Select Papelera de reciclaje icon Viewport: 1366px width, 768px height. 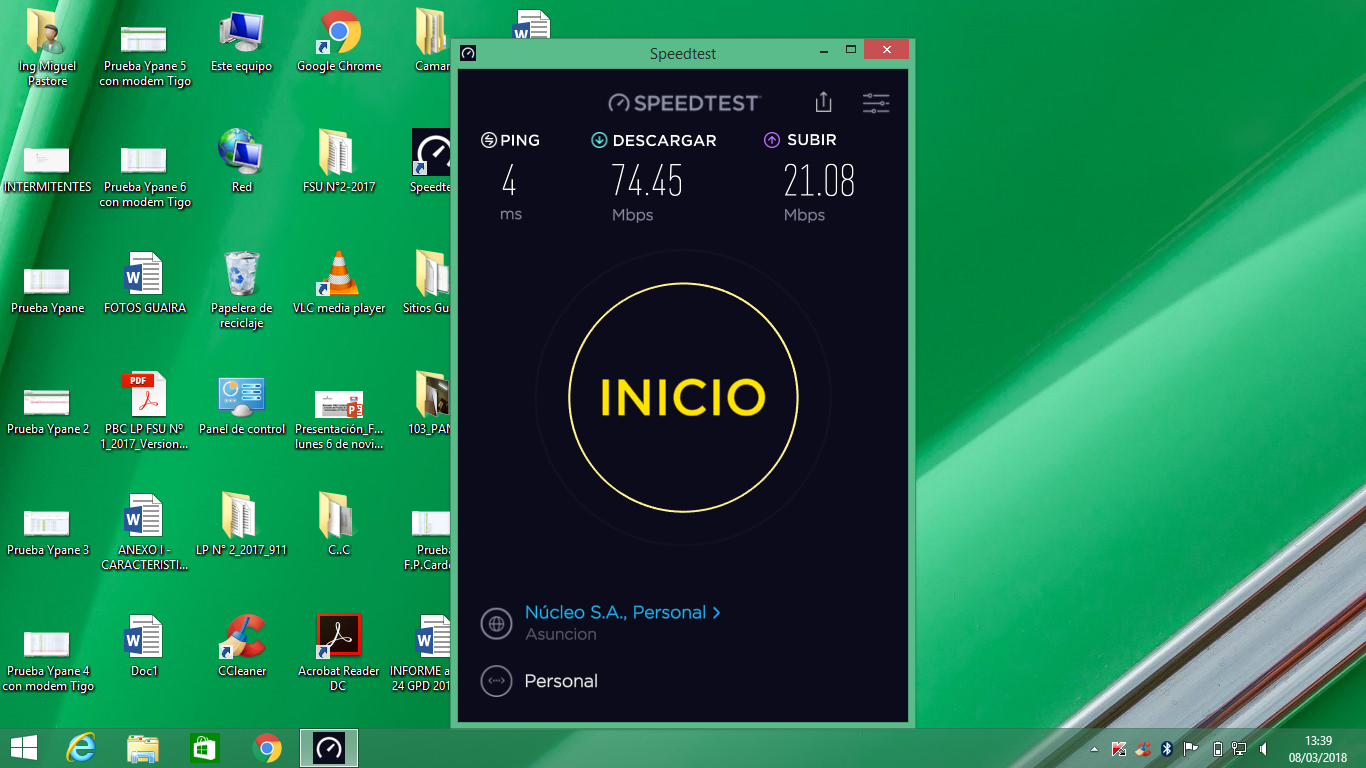coord(241,290)
